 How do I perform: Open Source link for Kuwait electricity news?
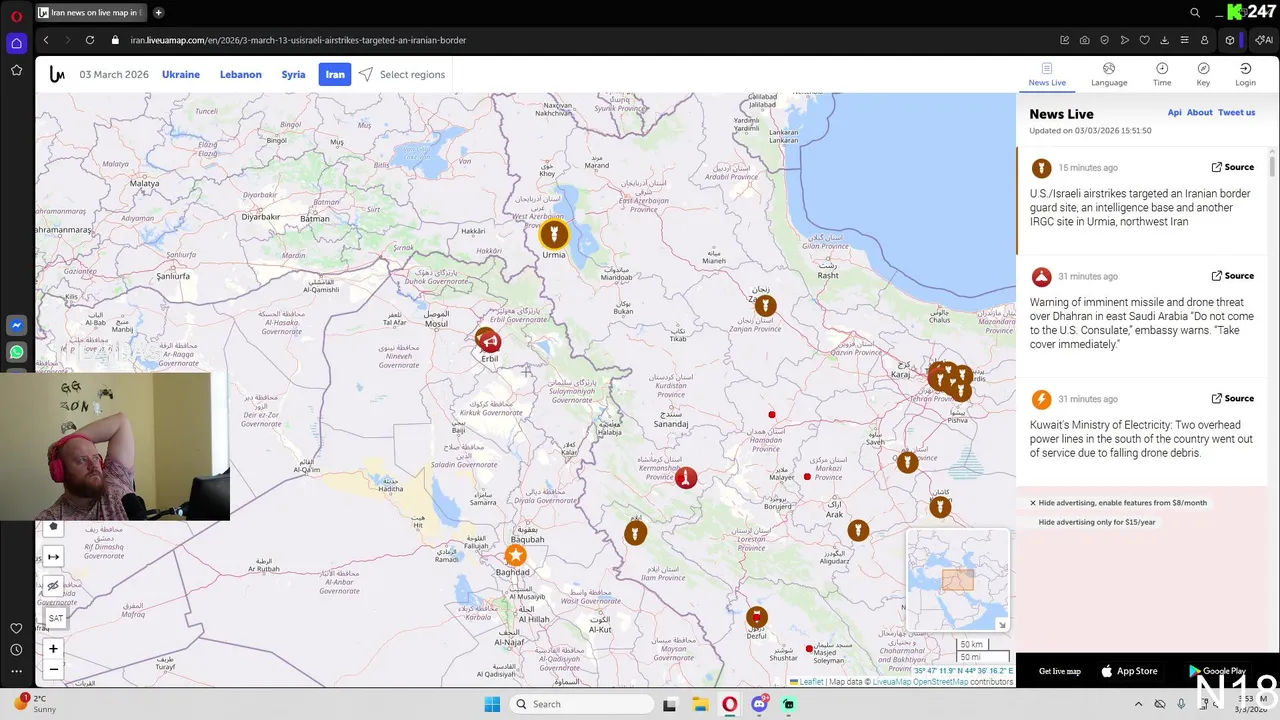(1233, 398)
